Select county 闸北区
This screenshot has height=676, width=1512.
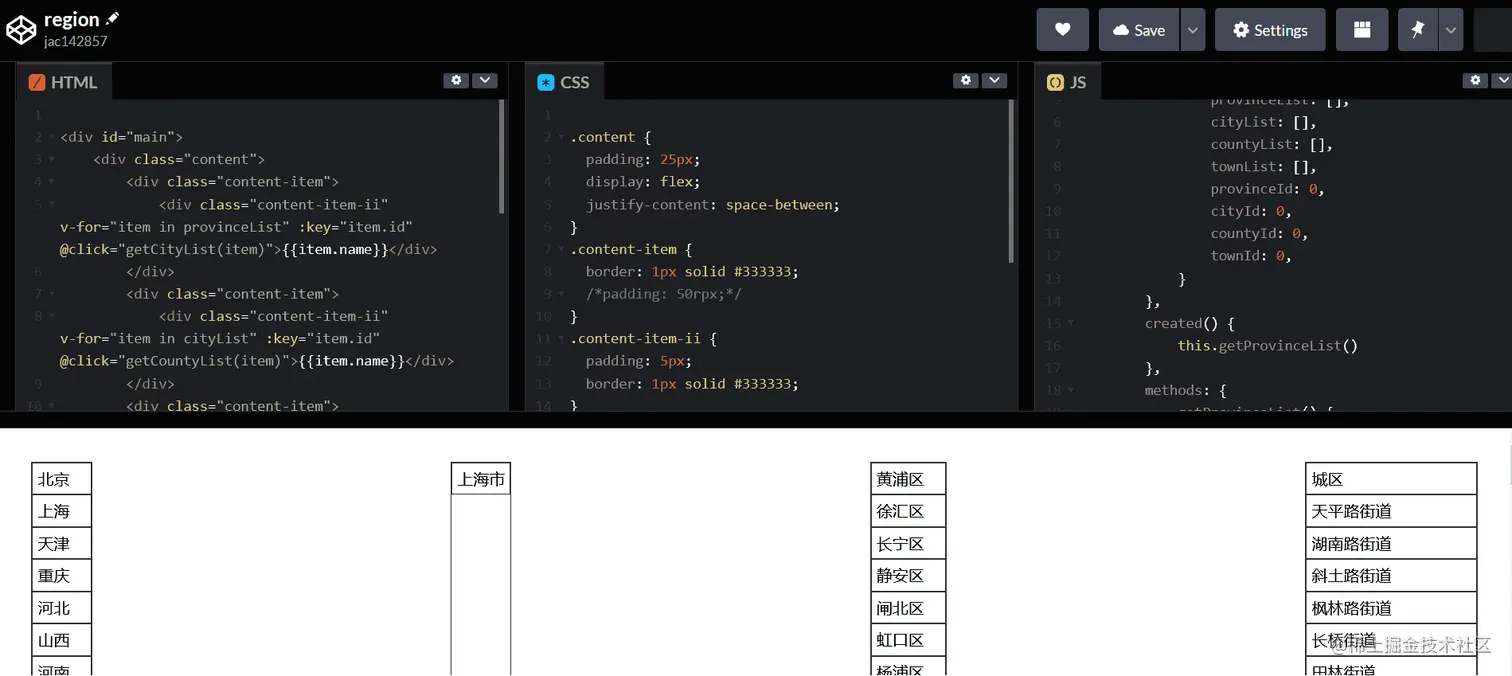(x=908, y=608)
